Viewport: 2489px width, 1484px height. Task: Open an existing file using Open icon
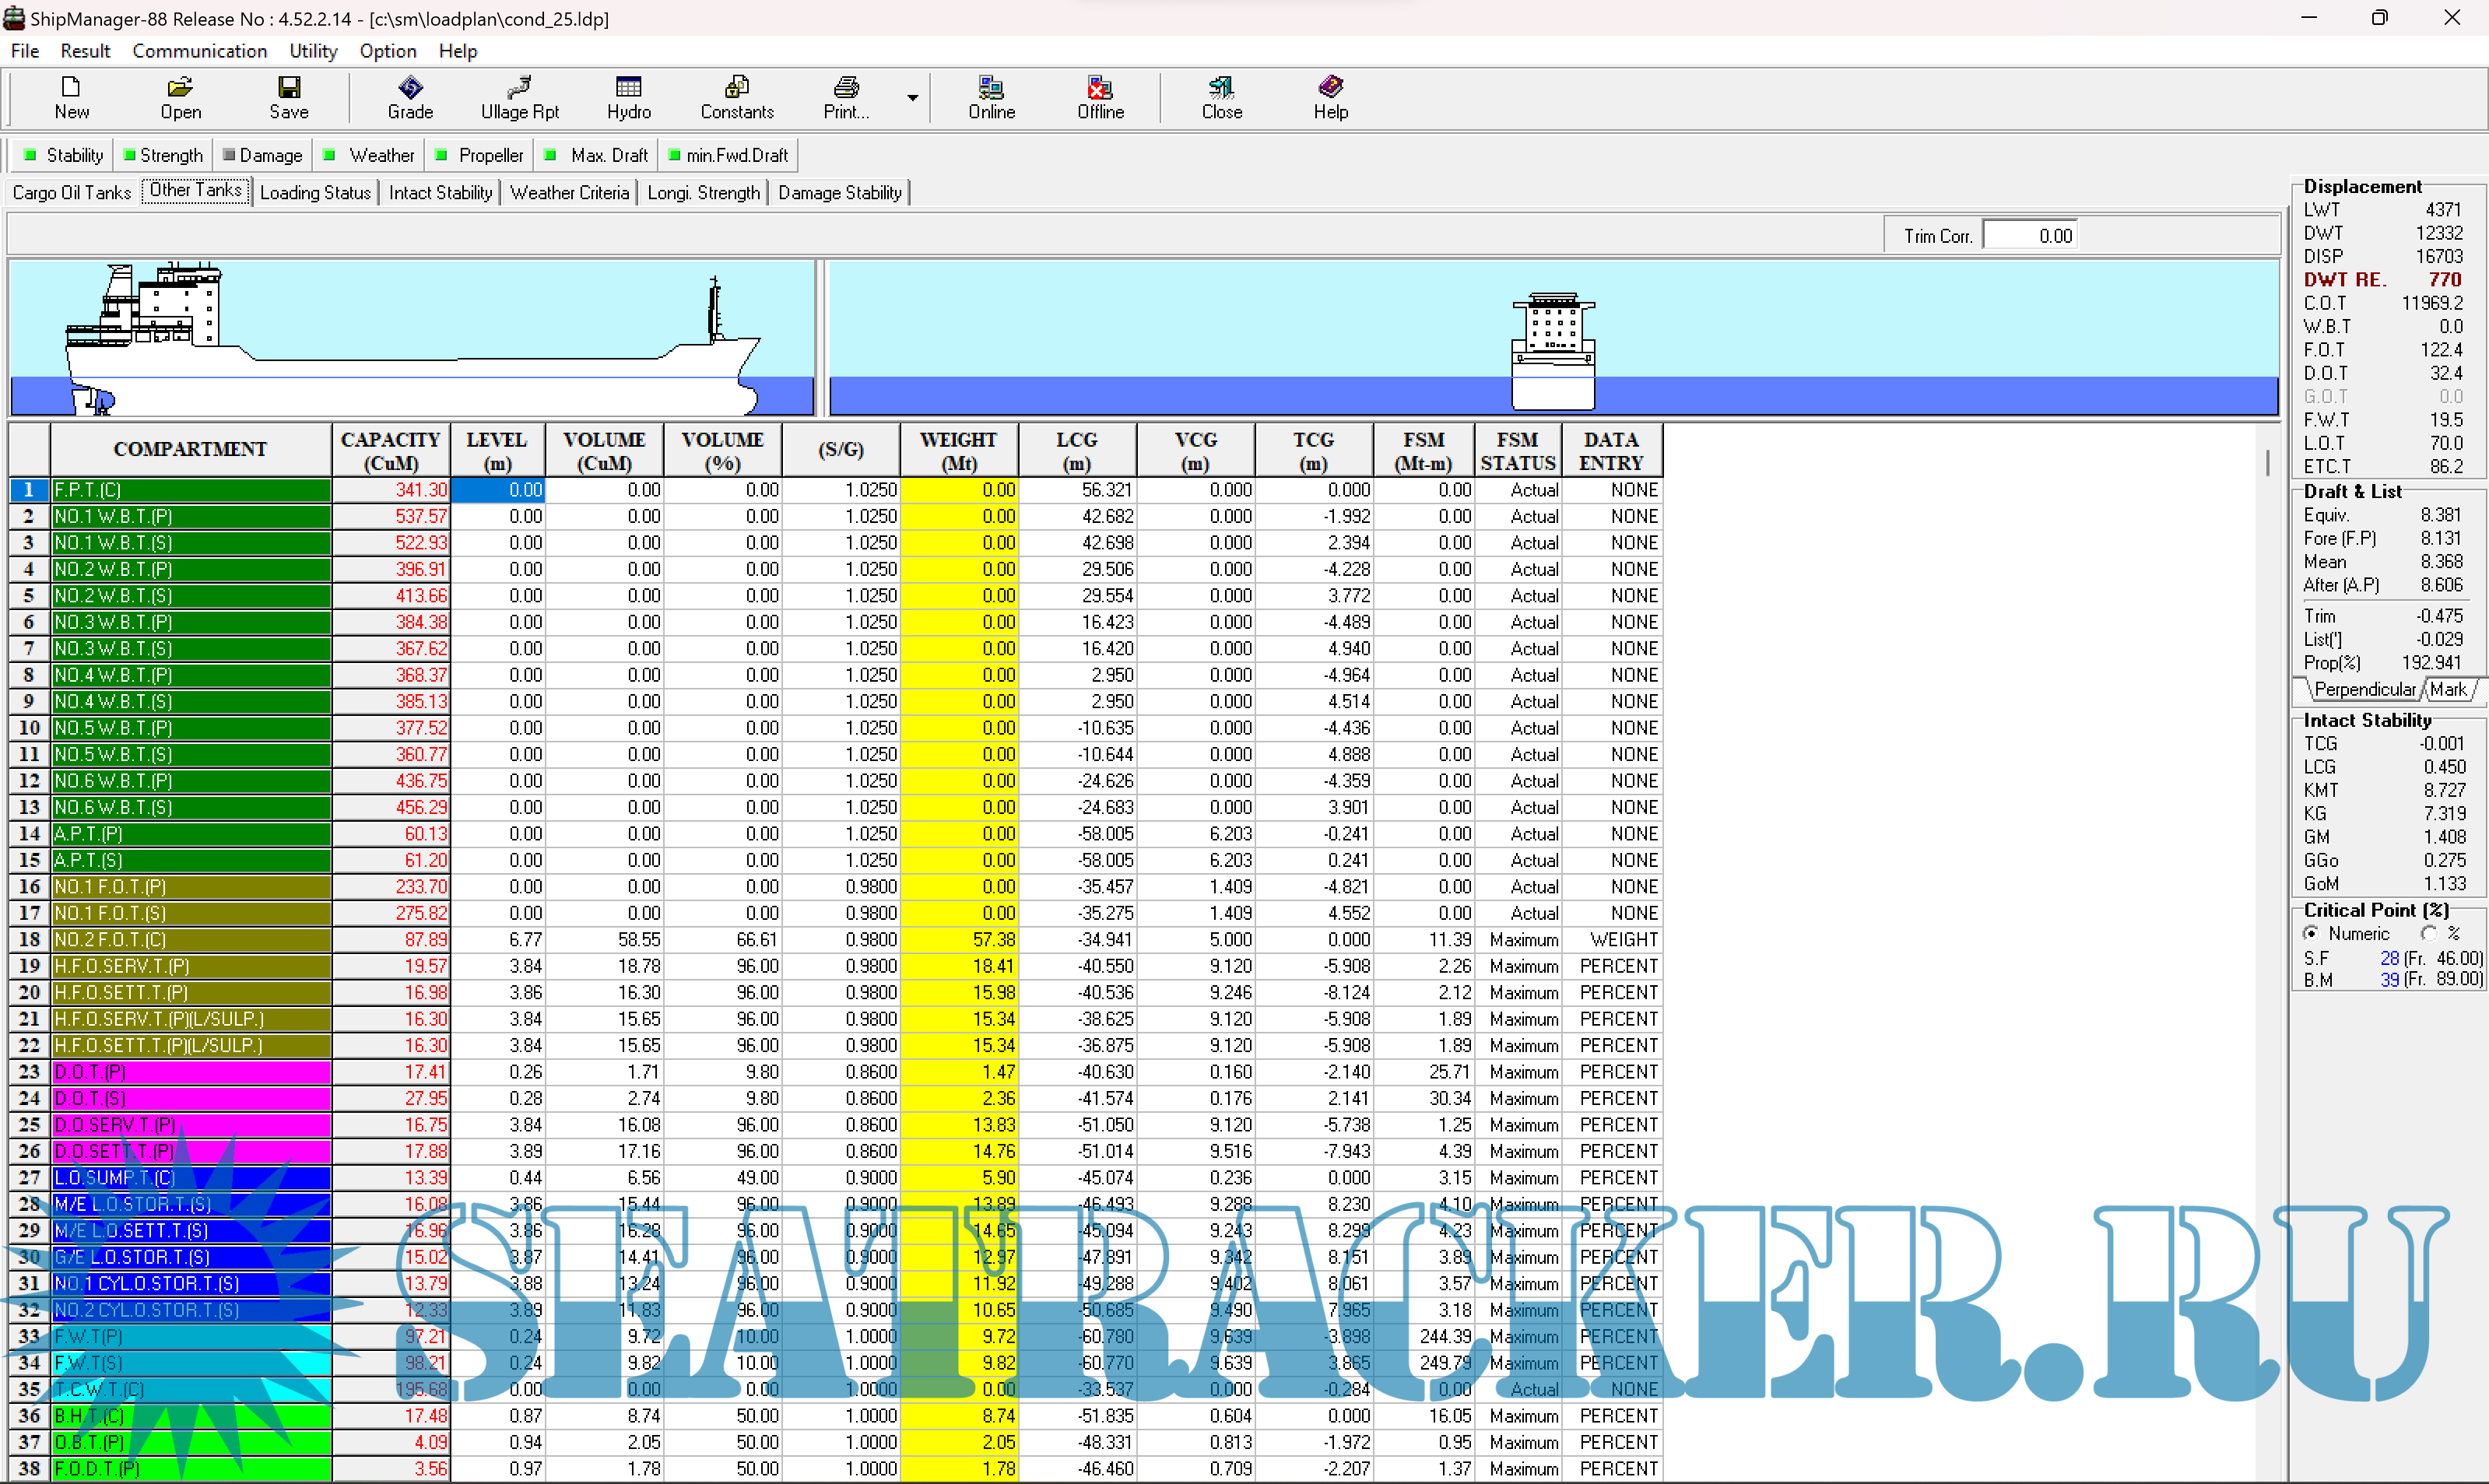coord(179,97)
